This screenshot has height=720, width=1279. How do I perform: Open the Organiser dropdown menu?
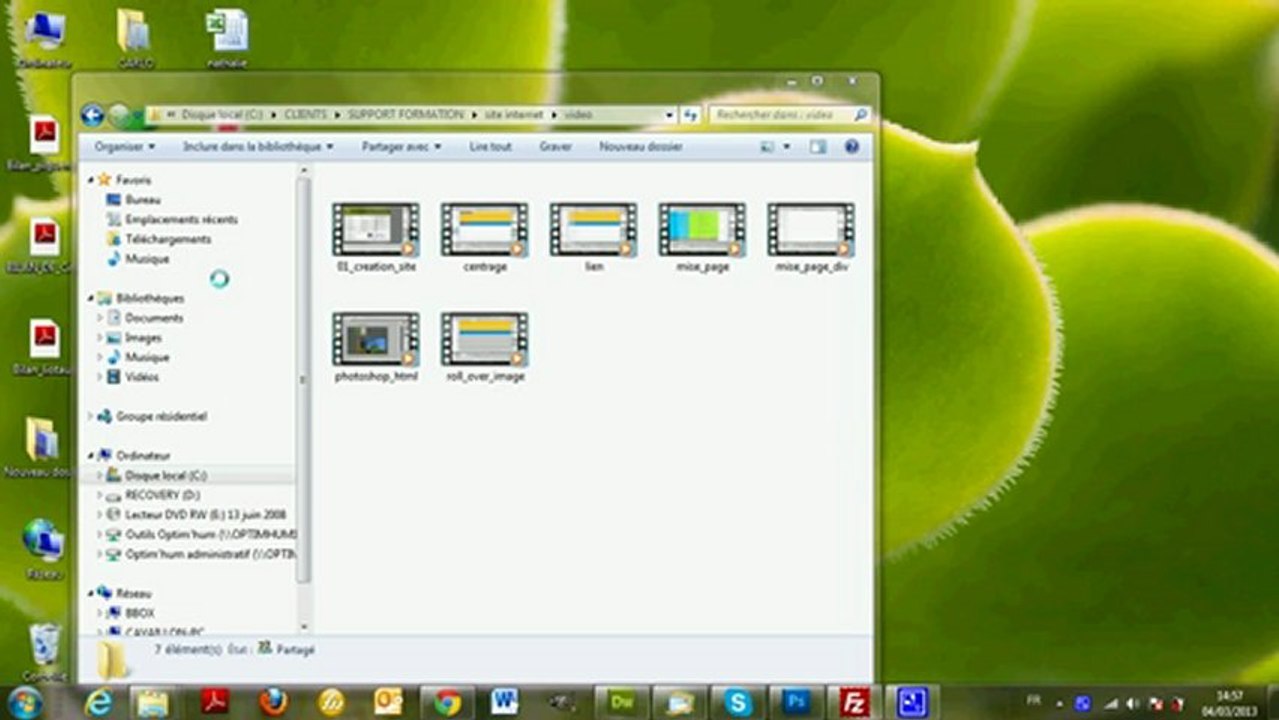tap(125, 147)
